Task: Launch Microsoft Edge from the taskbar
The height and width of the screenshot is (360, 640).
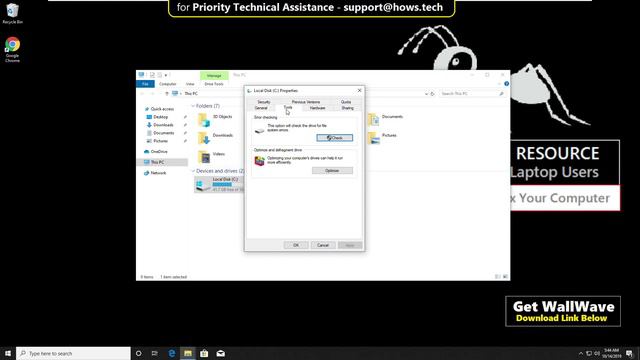Action: point(171,353)
